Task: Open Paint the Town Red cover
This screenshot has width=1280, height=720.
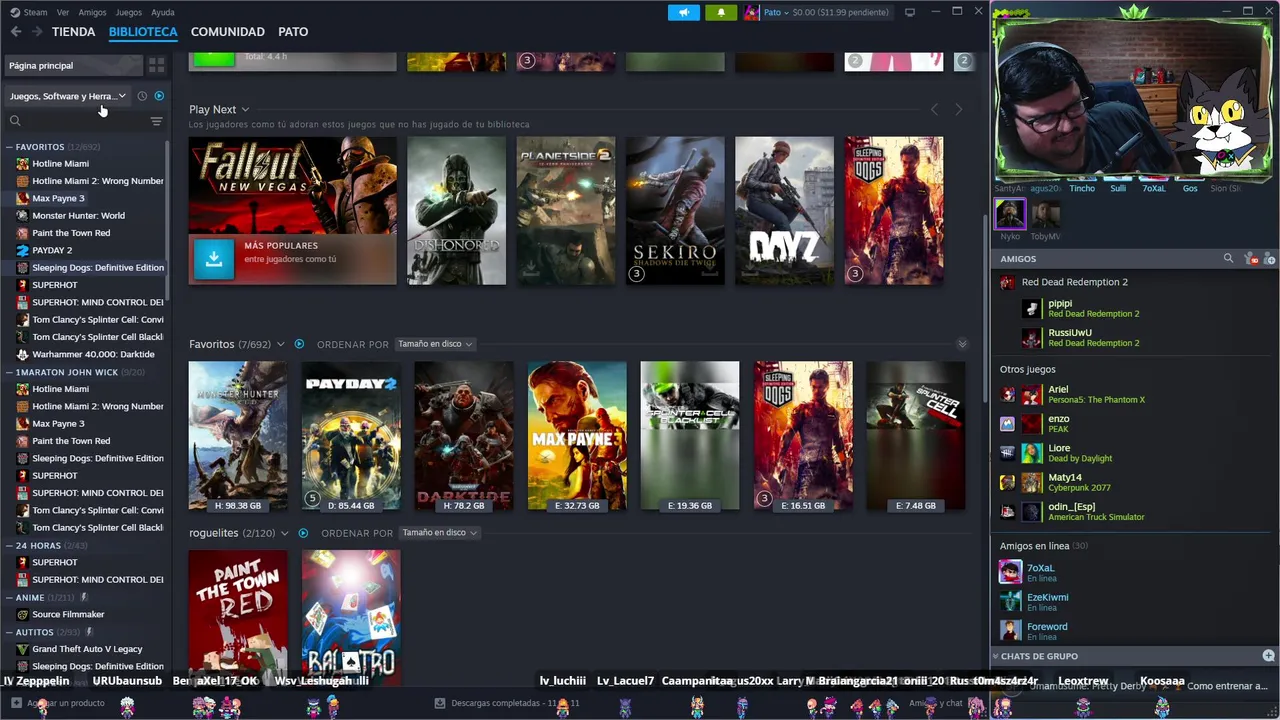Action: click(x=238, y=618)
